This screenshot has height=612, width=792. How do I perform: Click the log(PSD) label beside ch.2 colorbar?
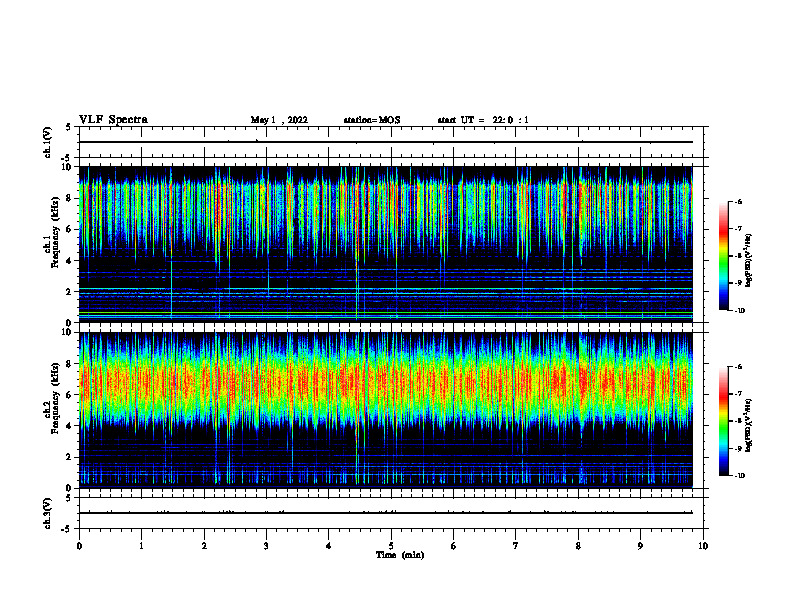749,425
